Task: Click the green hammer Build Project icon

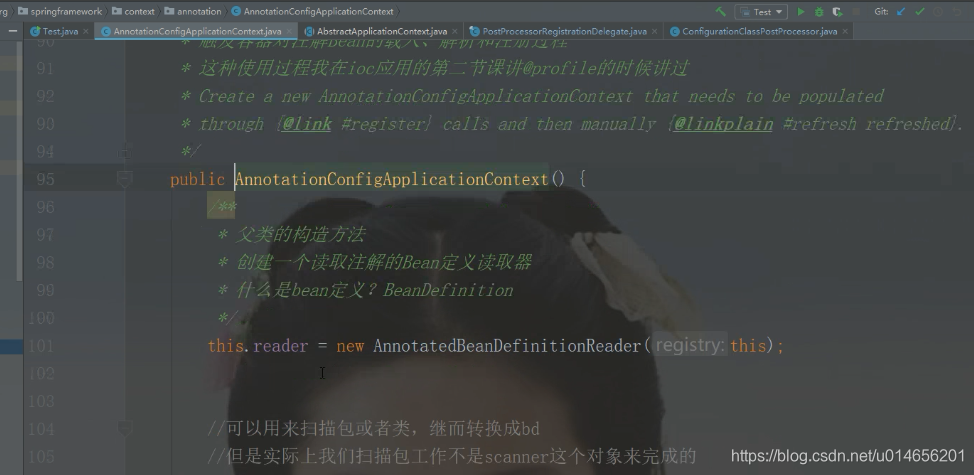Action: click(721, 11)
